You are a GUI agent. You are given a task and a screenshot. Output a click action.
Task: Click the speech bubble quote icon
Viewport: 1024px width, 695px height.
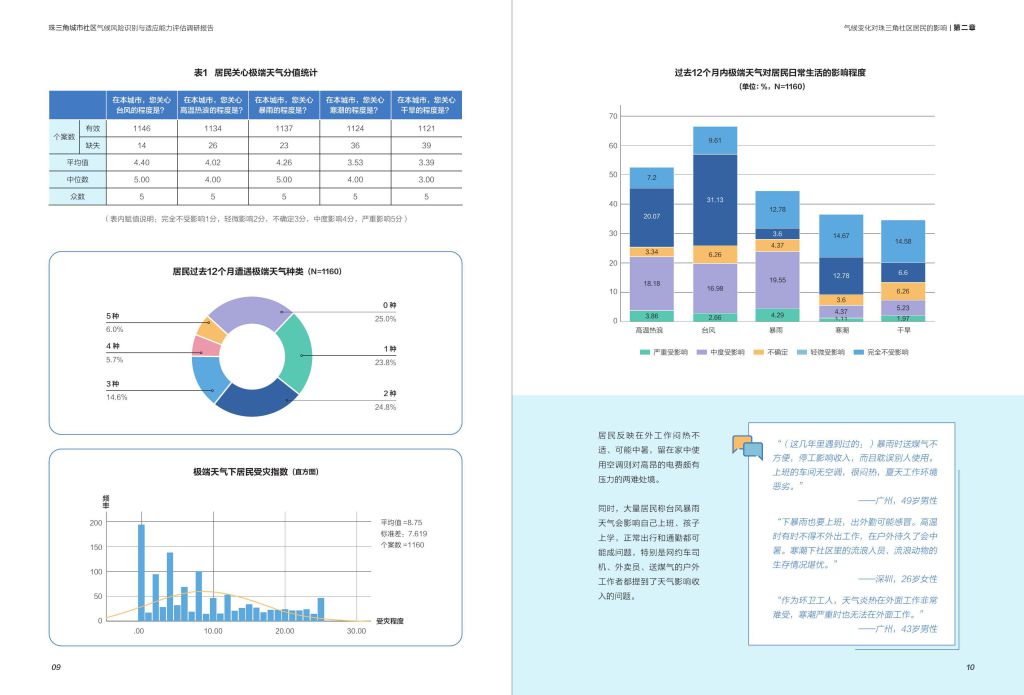tap(747, 446)
